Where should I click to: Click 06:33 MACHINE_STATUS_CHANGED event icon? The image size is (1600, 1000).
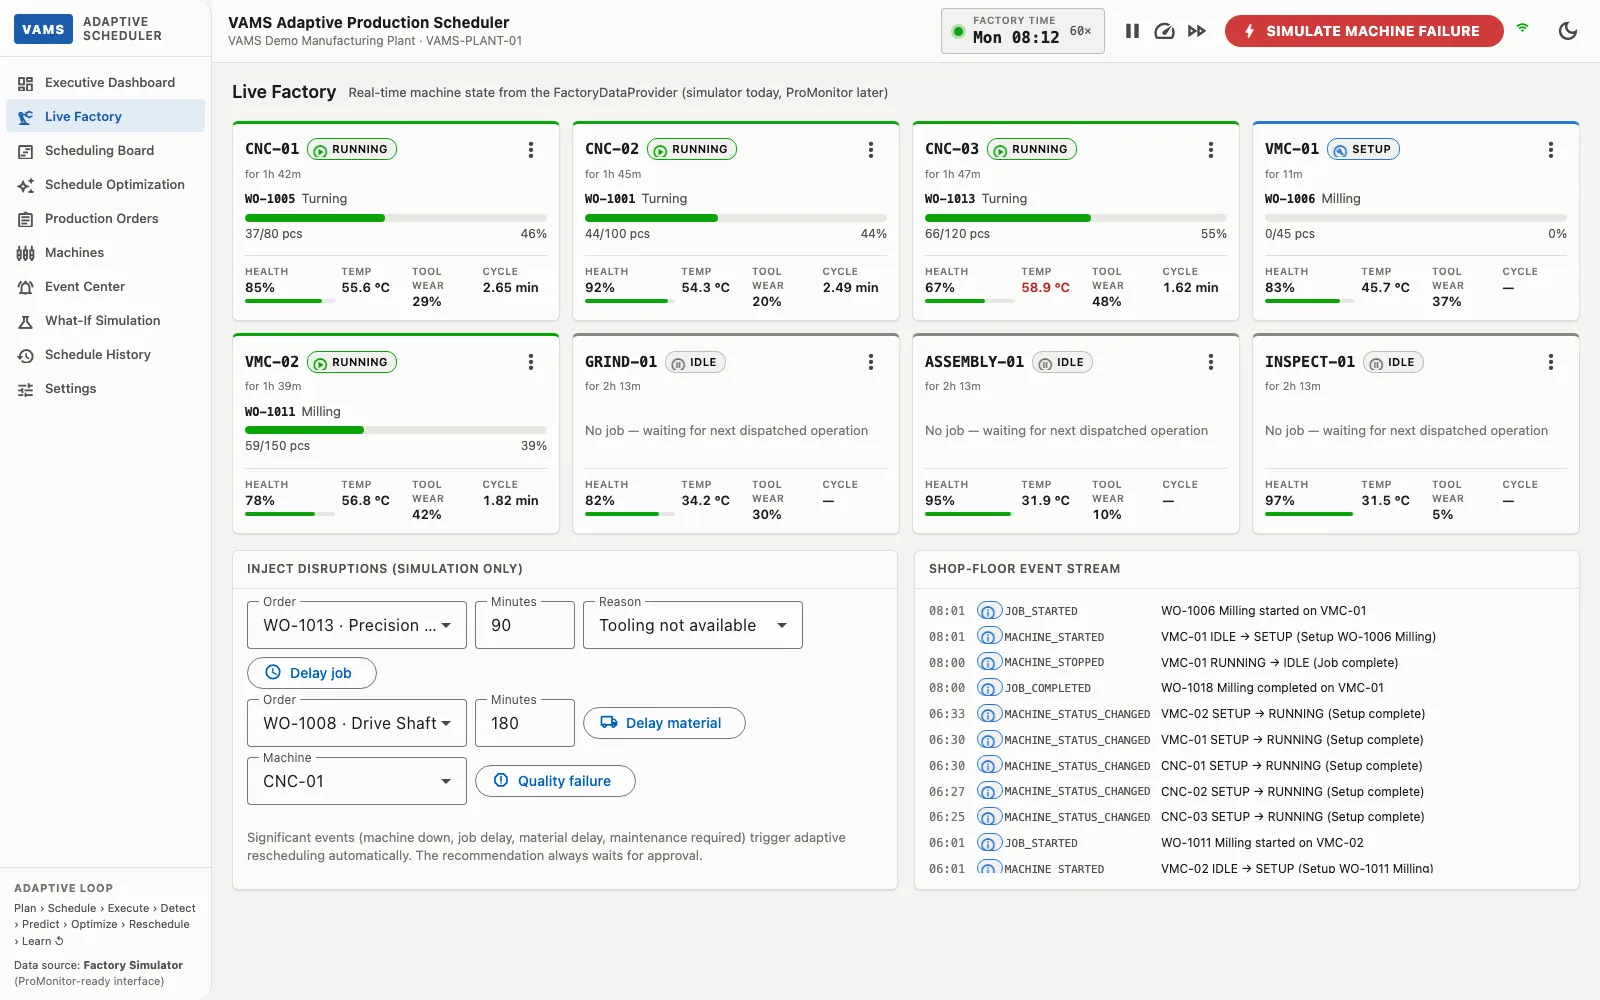click(989, 714)
